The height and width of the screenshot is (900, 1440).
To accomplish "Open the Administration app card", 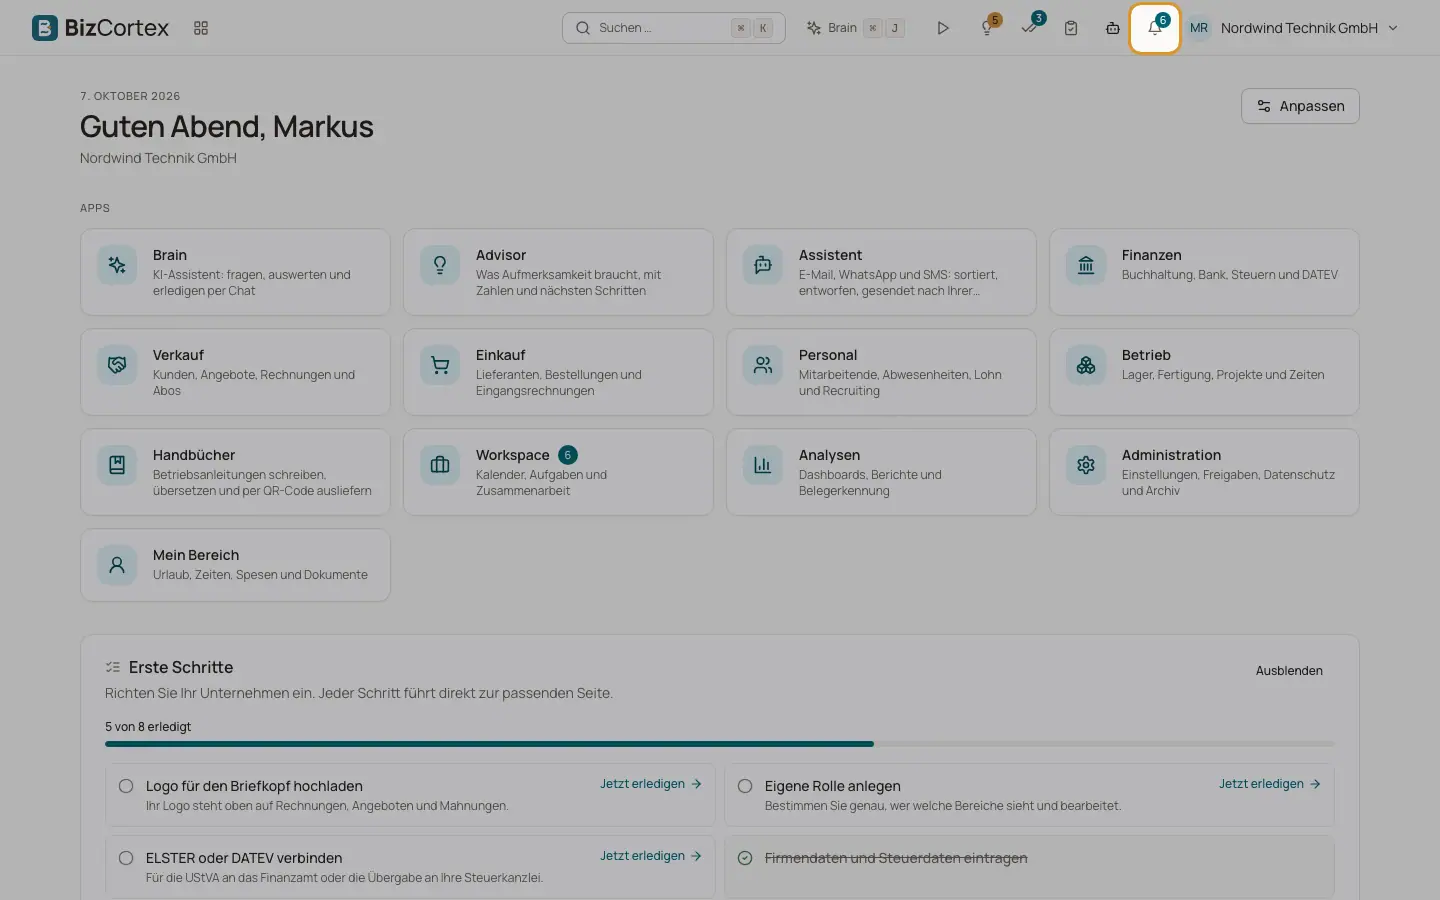I will [1204, 472].
